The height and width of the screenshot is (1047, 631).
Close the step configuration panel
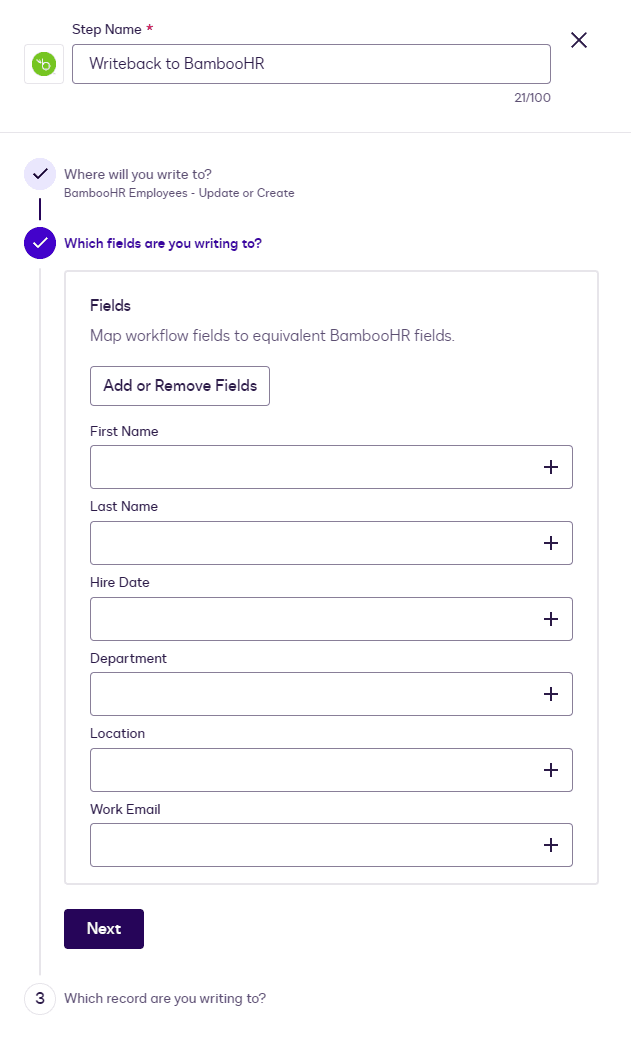579,40
